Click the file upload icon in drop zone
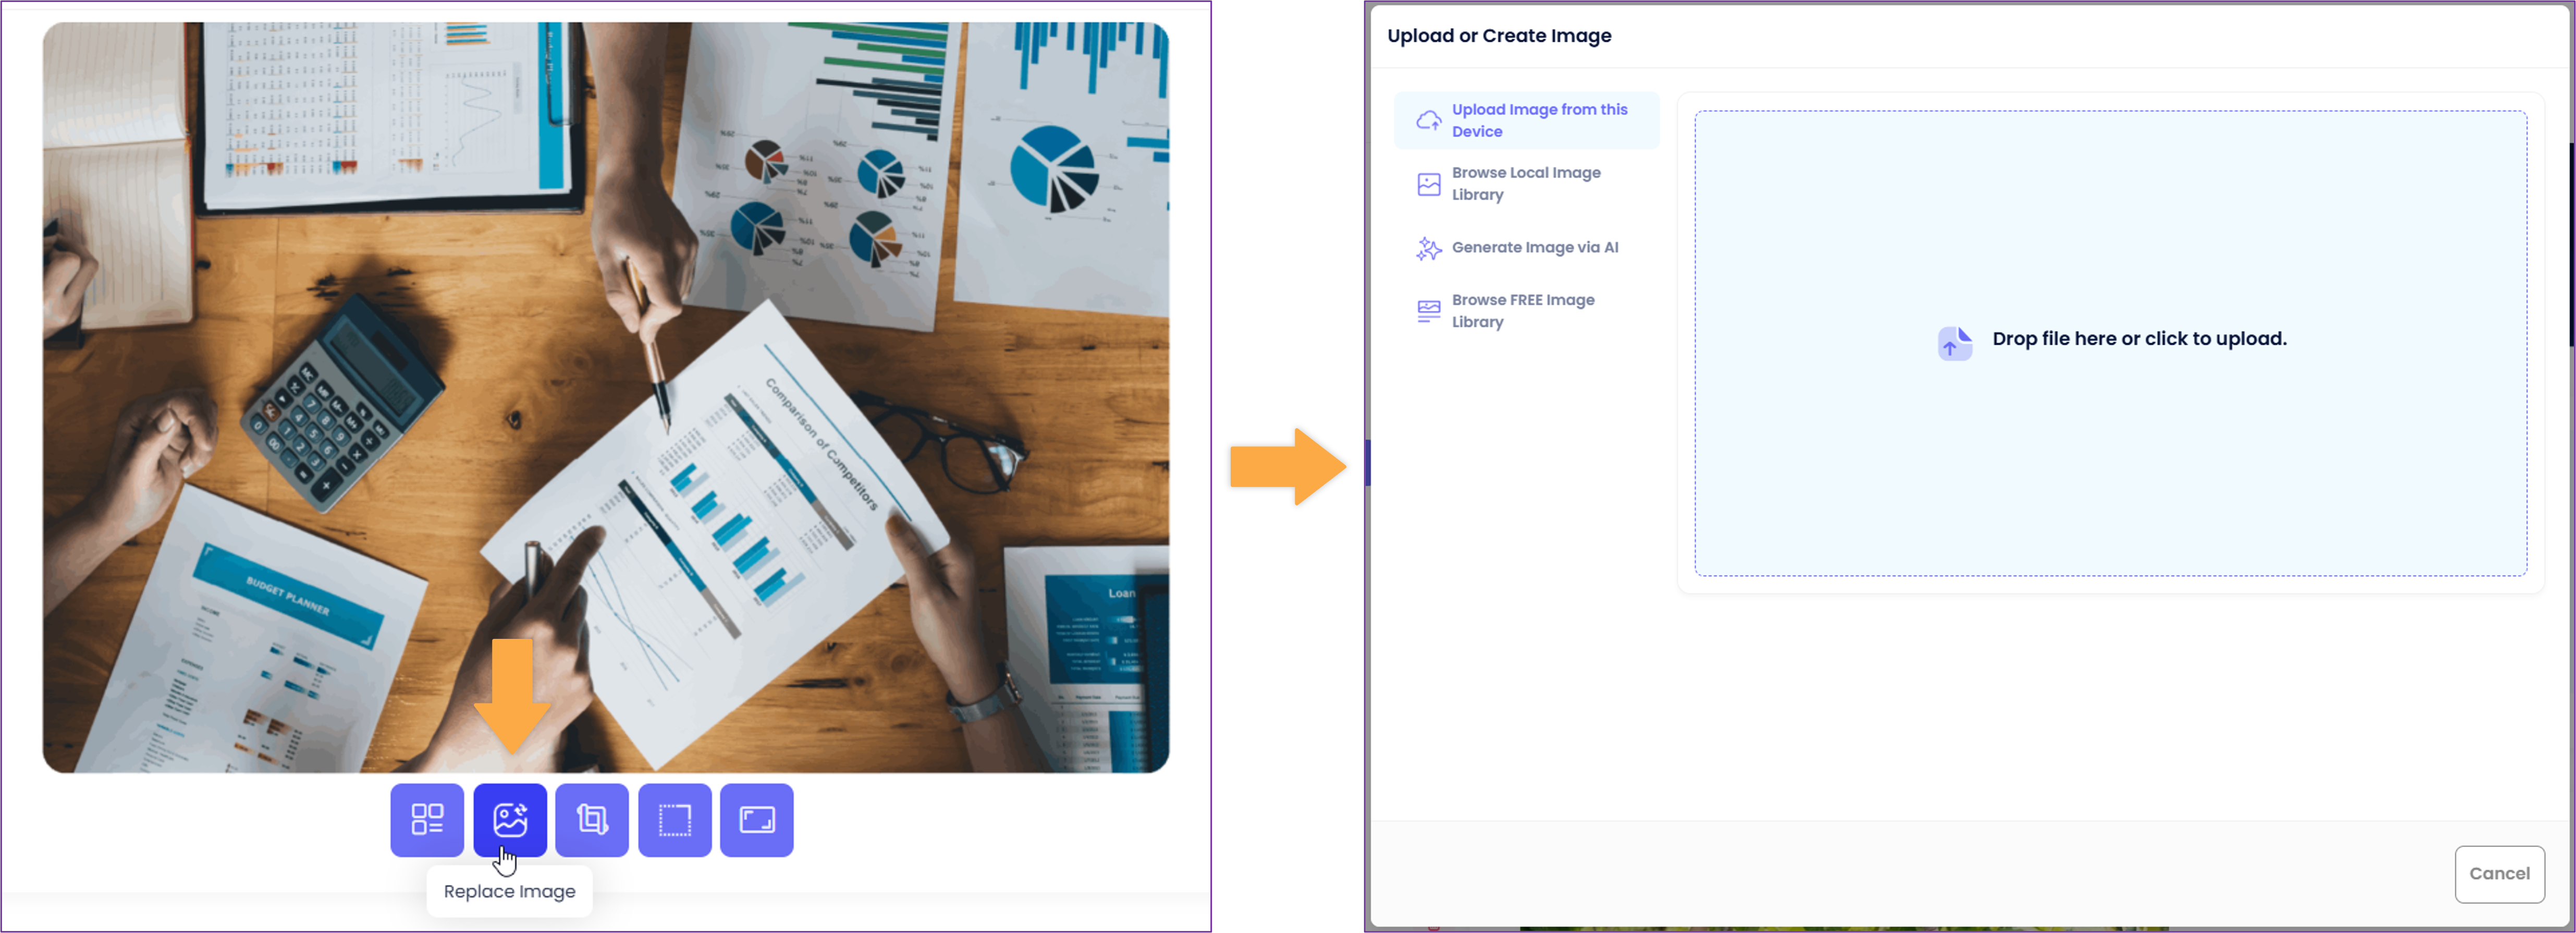 click(x=1954, y=343)
